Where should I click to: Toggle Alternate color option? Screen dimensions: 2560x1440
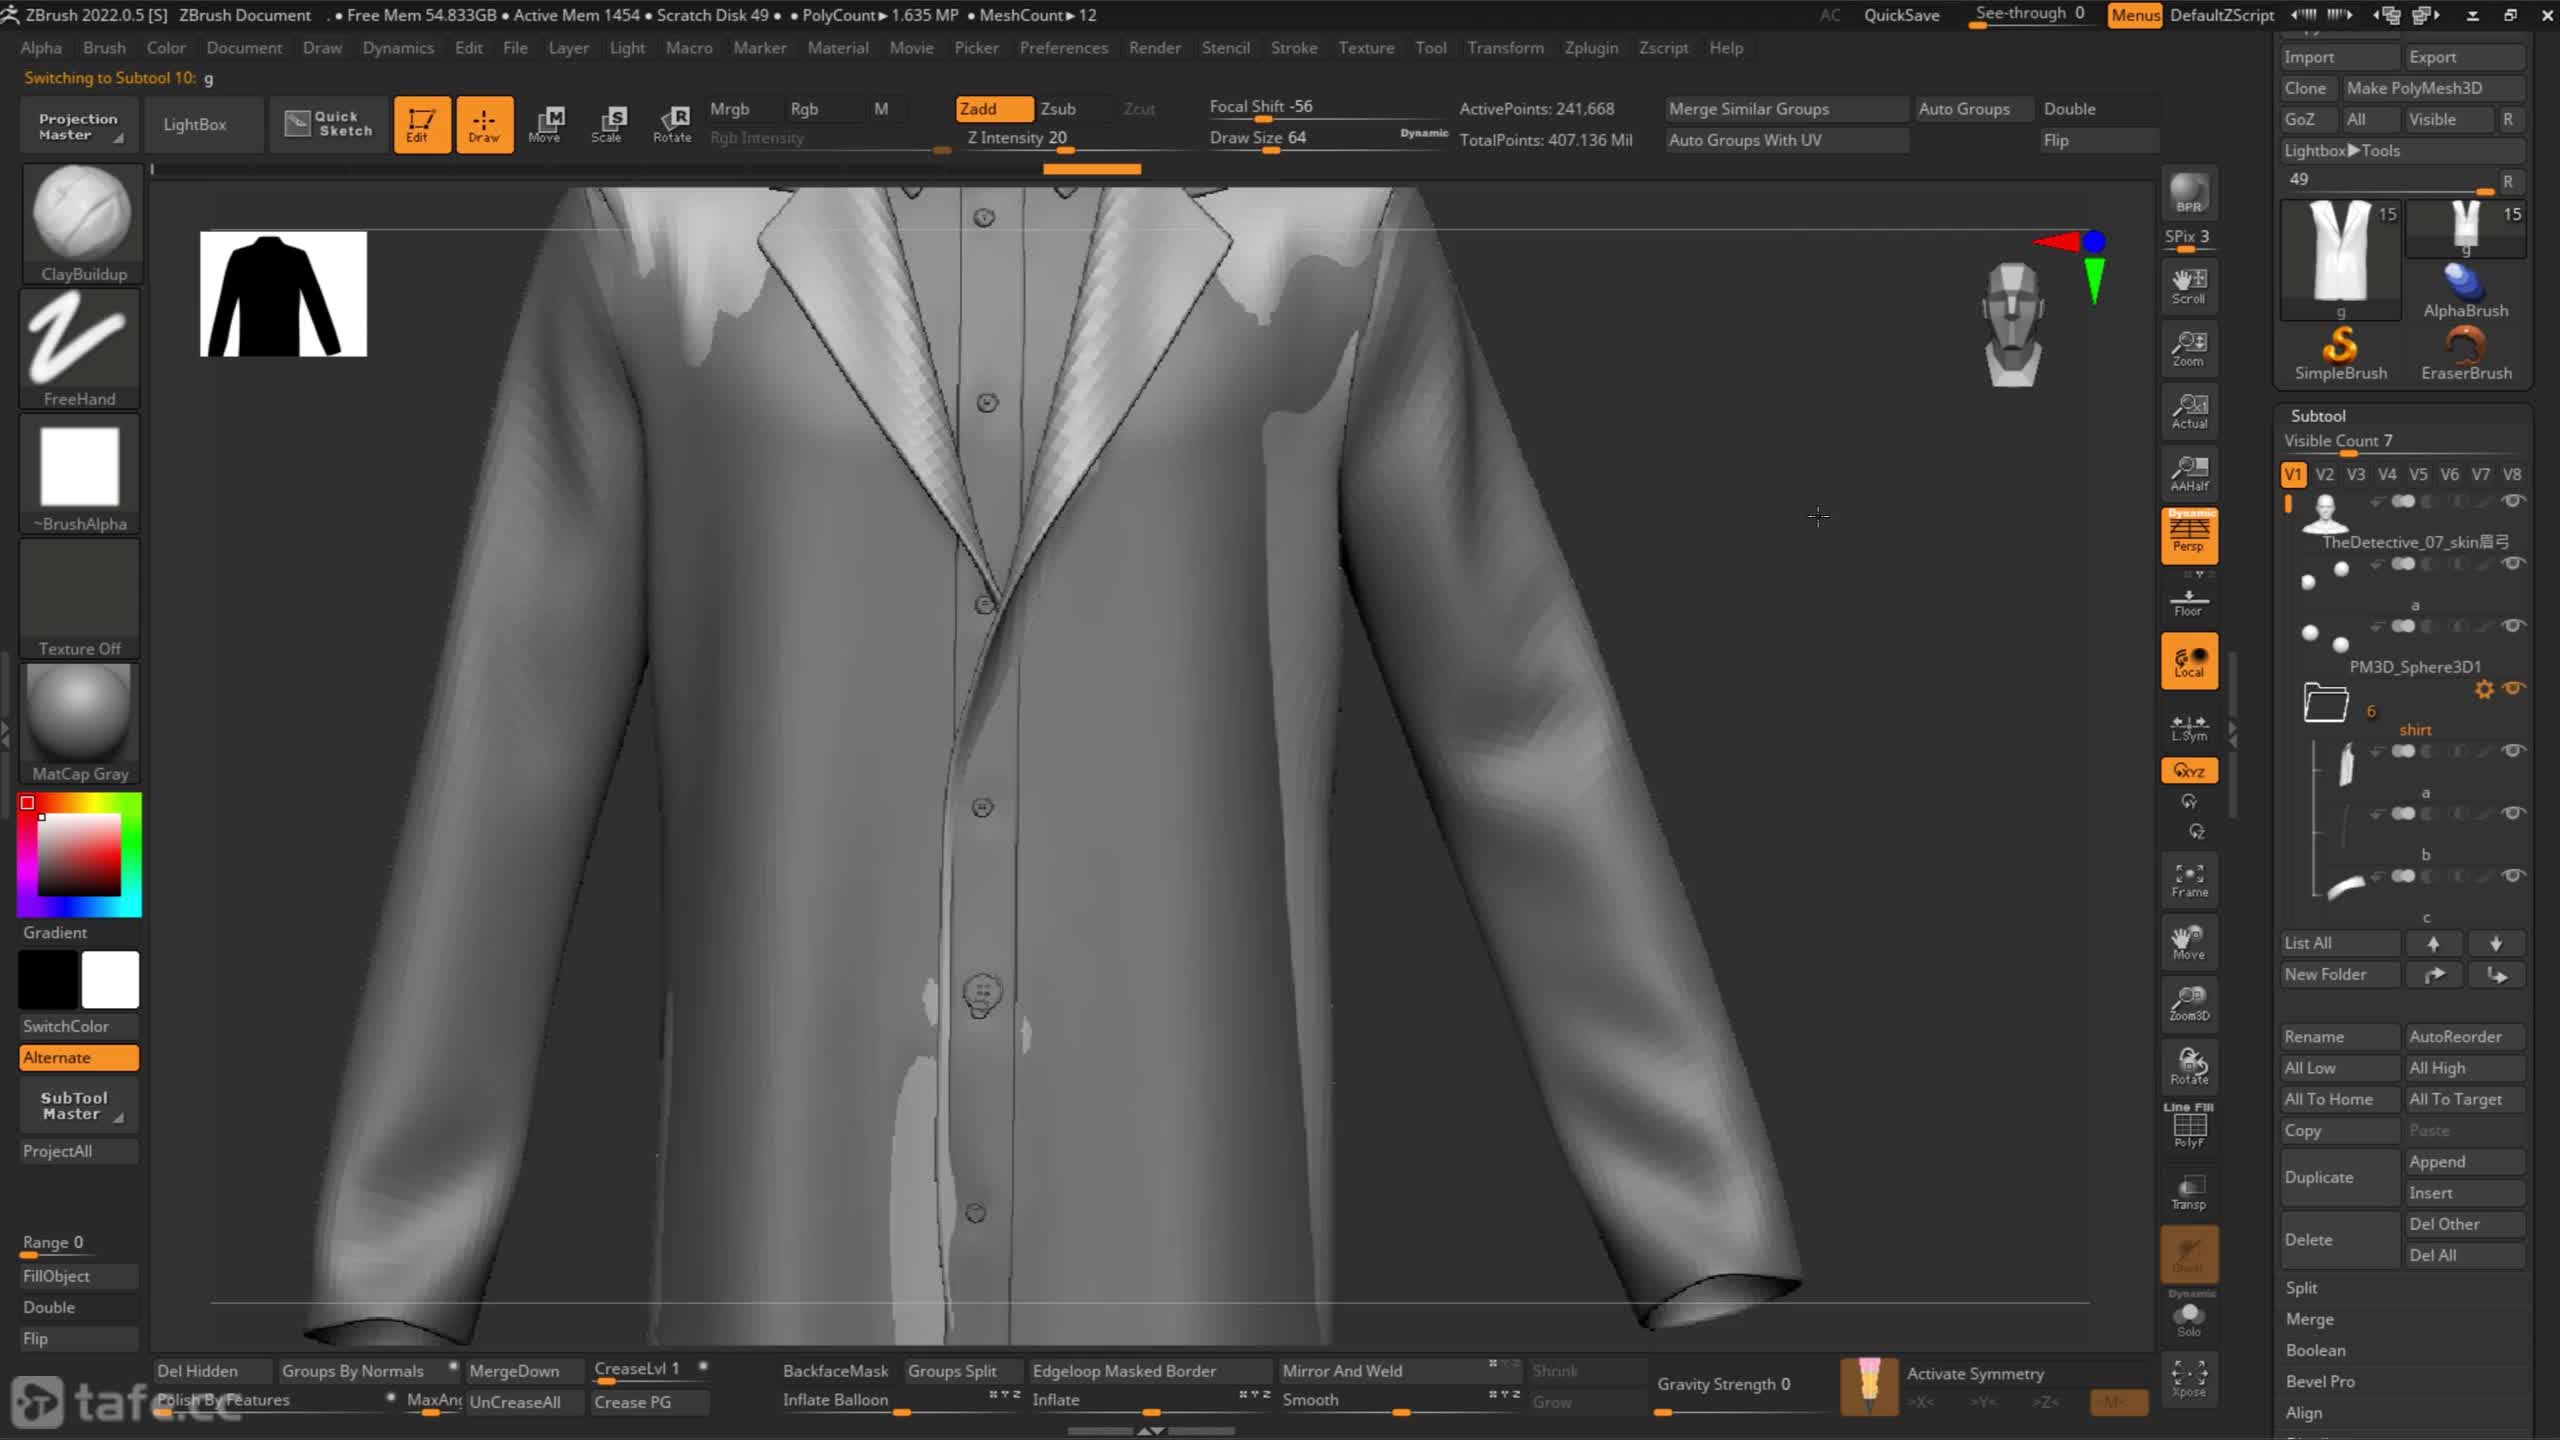pos(79,1058)
